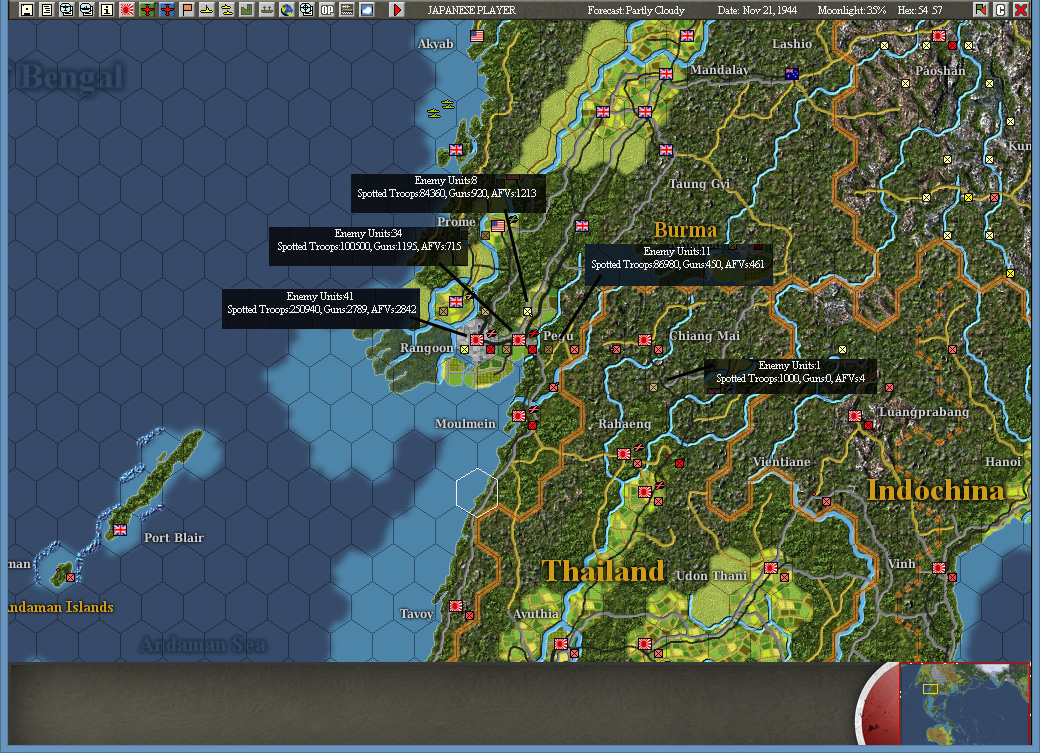Select the Japanese base icon at Tavoy

tap(456, 606)
